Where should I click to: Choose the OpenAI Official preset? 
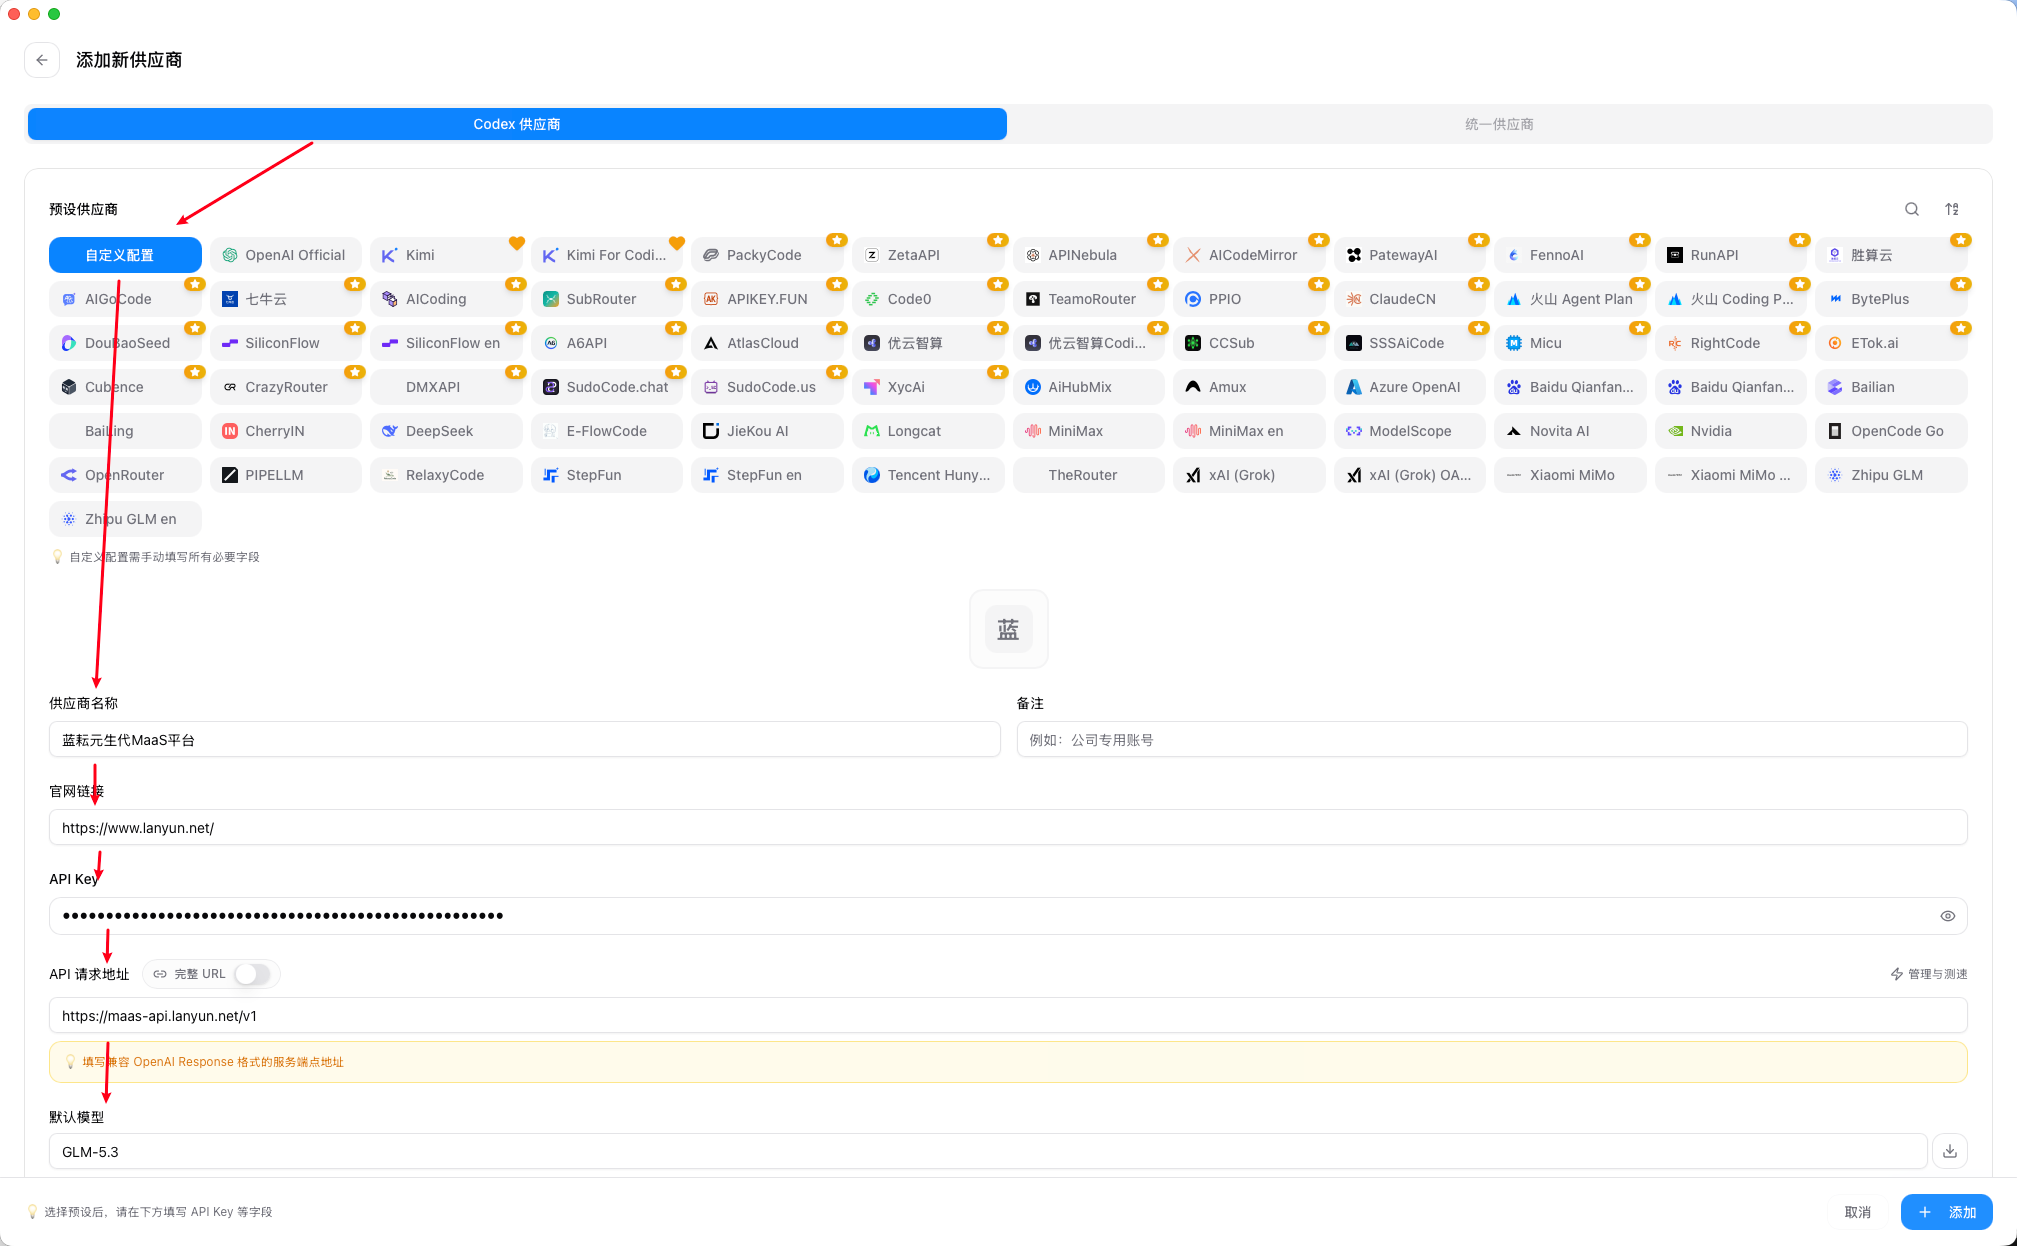point(286,255)
